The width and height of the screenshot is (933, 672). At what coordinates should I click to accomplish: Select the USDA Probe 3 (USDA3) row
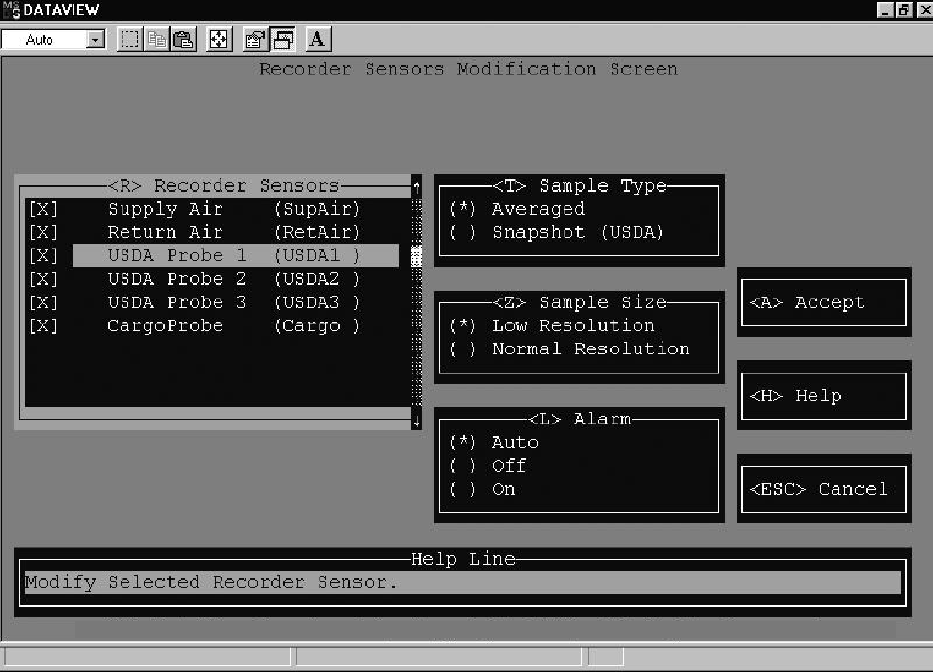coord(234,302)
